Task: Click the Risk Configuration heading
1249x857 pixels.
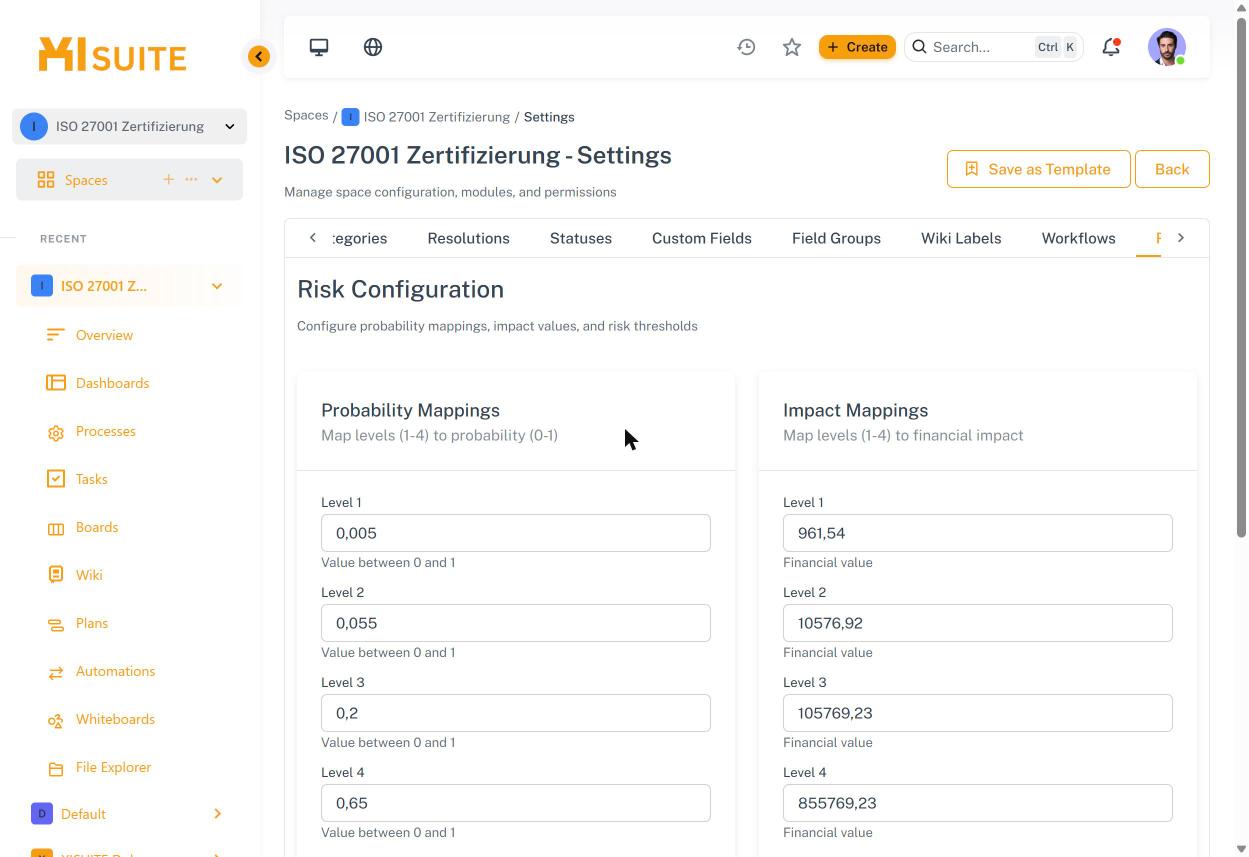Action: pos(400,289)
